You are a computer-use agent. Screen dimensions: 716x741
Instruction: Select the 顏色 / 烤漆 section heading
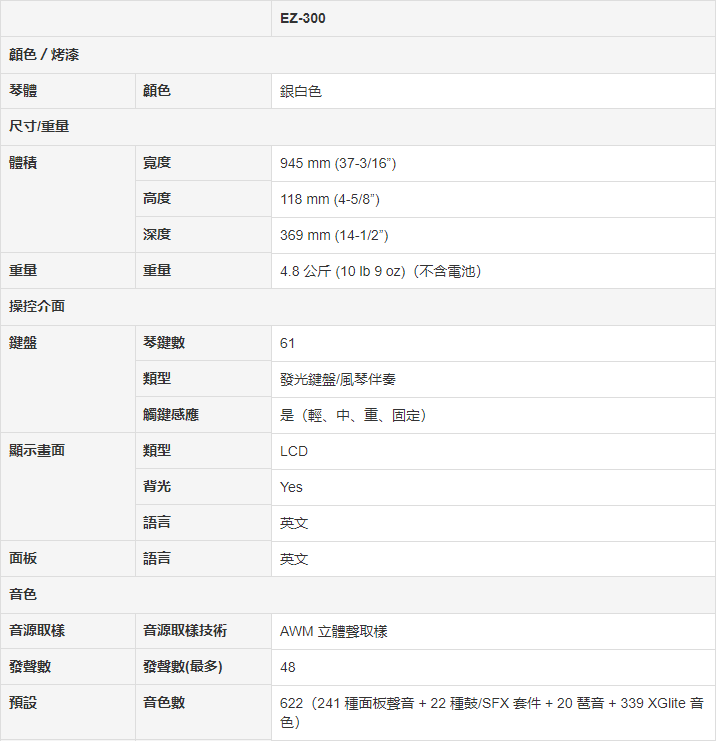44,55
